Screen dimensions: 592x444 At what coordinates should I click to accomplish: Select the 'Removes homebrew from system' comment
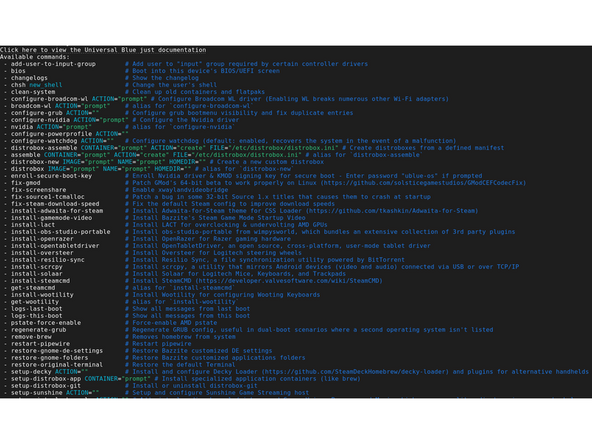[180, 336]
